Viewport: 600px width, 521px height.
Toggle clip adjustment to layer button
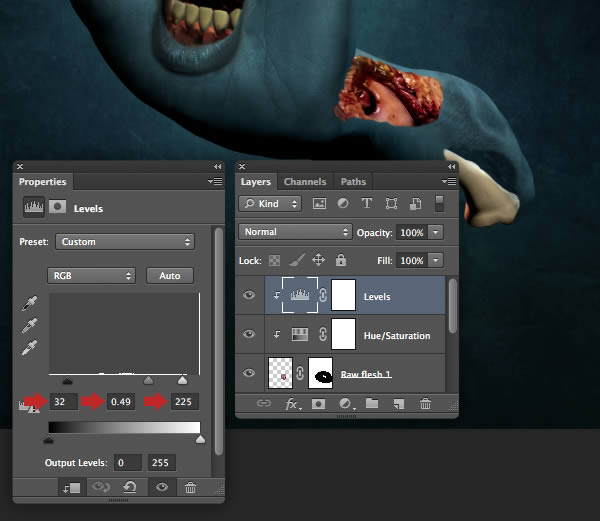[72, 488]
